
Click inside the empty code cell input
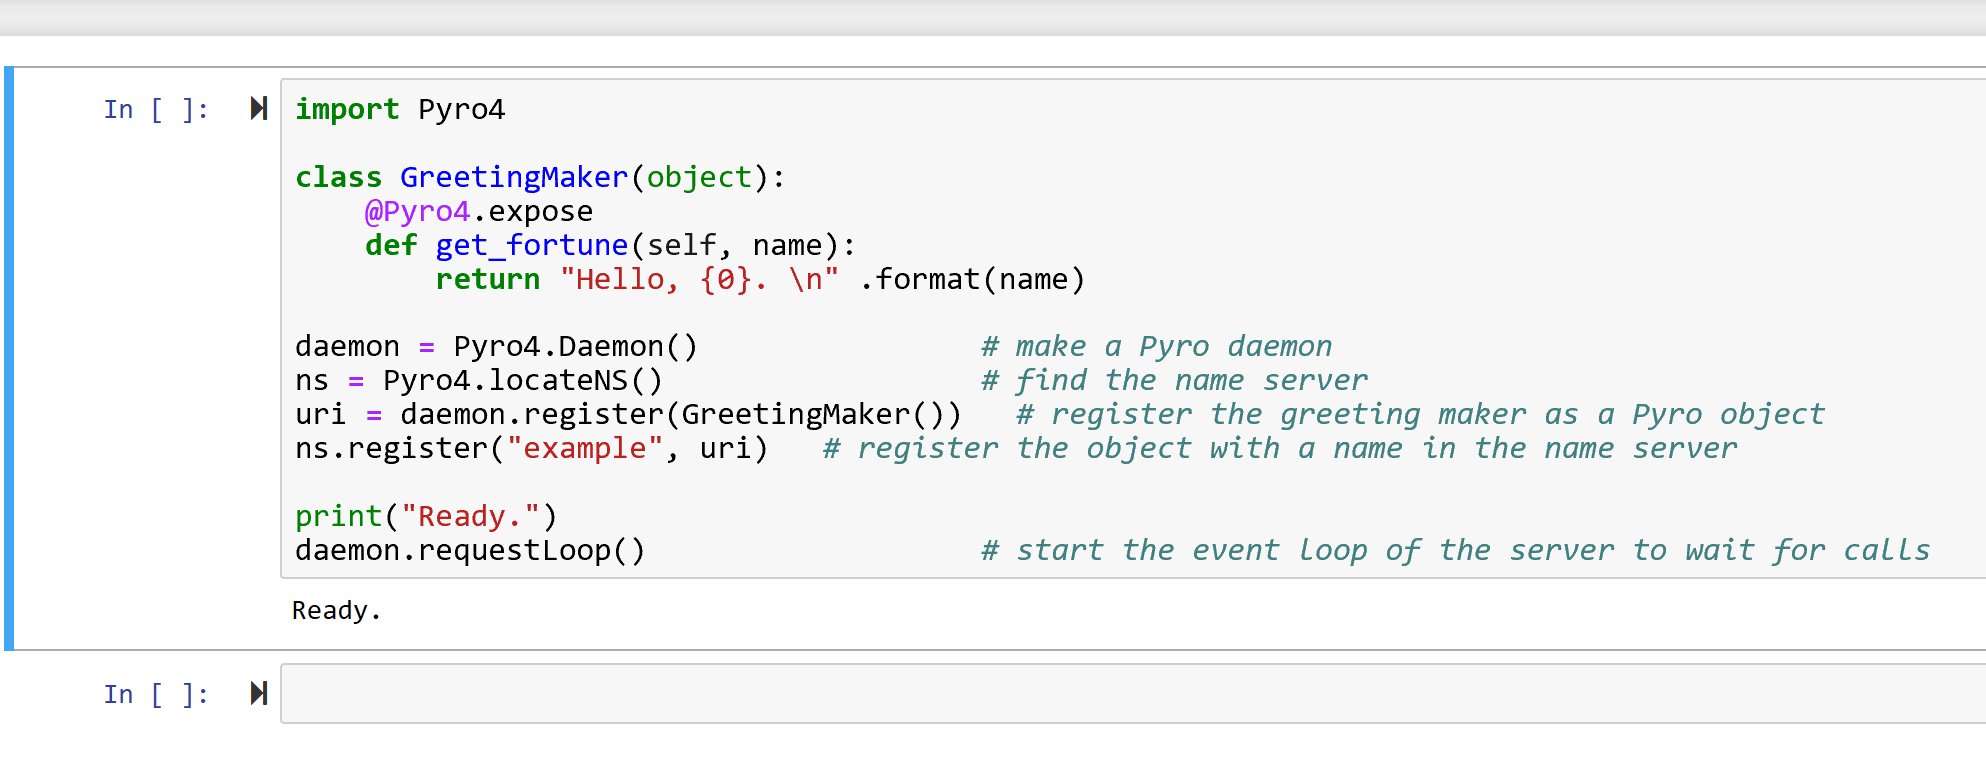click(x=1133, y=693)
